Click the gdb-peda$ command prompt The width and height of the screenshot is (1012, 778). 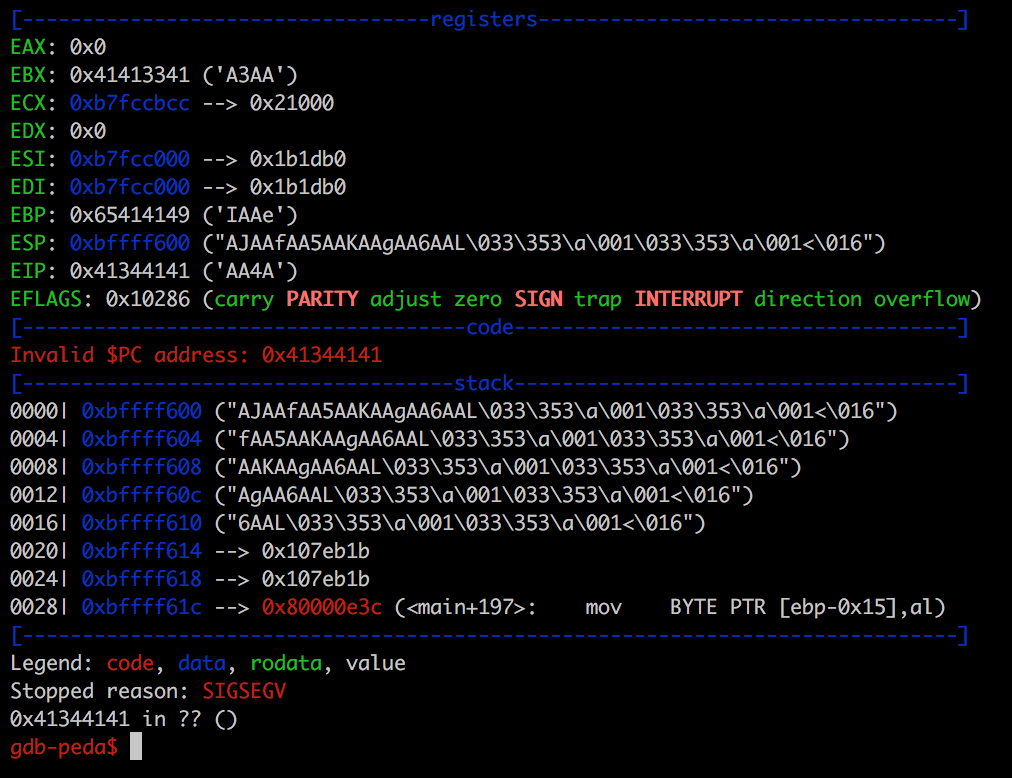64,746
